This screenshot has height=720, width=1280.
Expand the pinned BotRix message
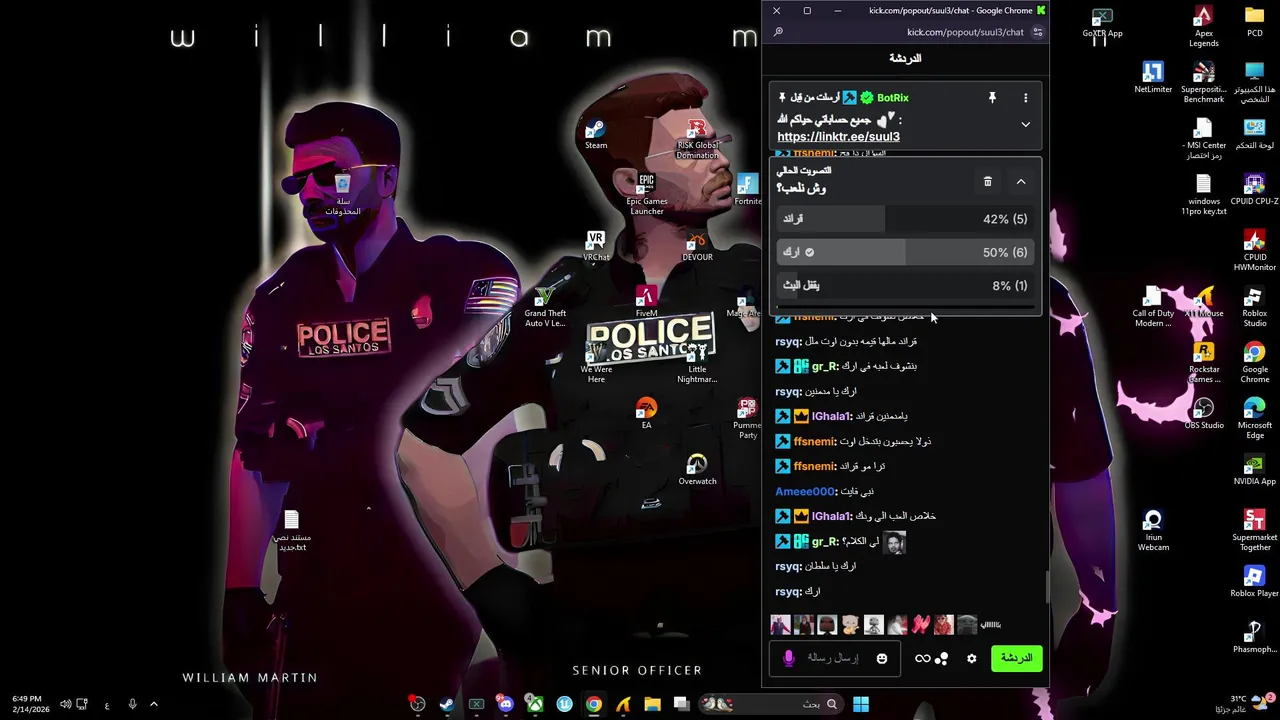click(1025, 125)
